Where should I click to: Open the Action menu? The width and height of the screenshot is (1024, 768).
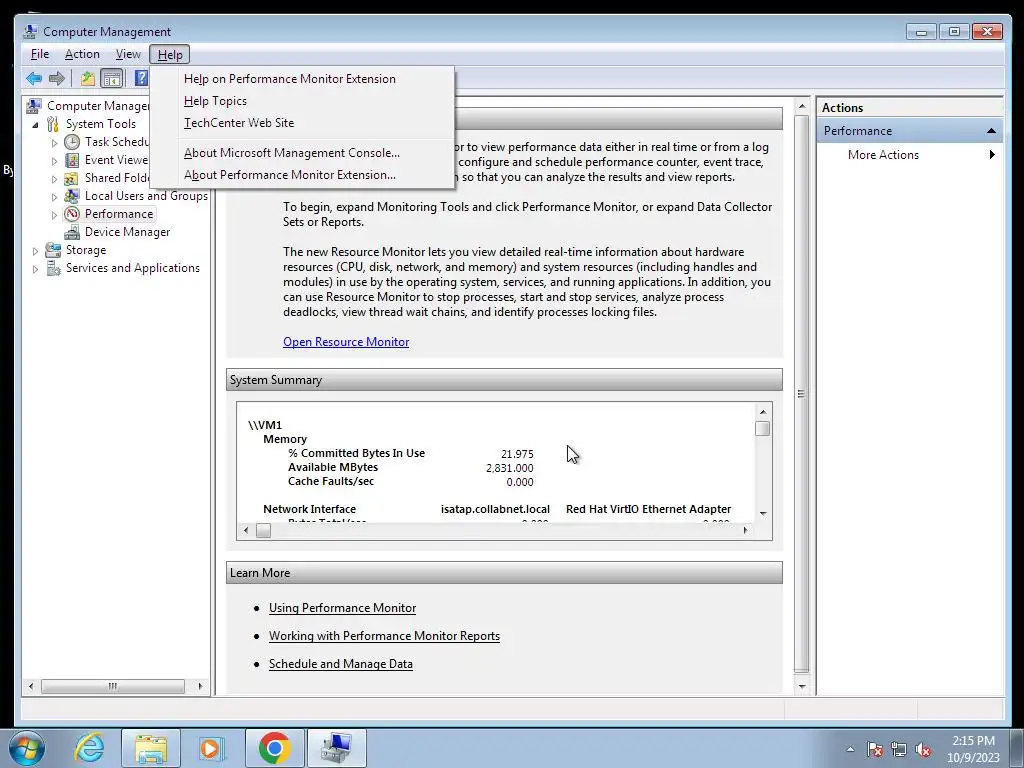pyautogui.click(x=82, y=54)
